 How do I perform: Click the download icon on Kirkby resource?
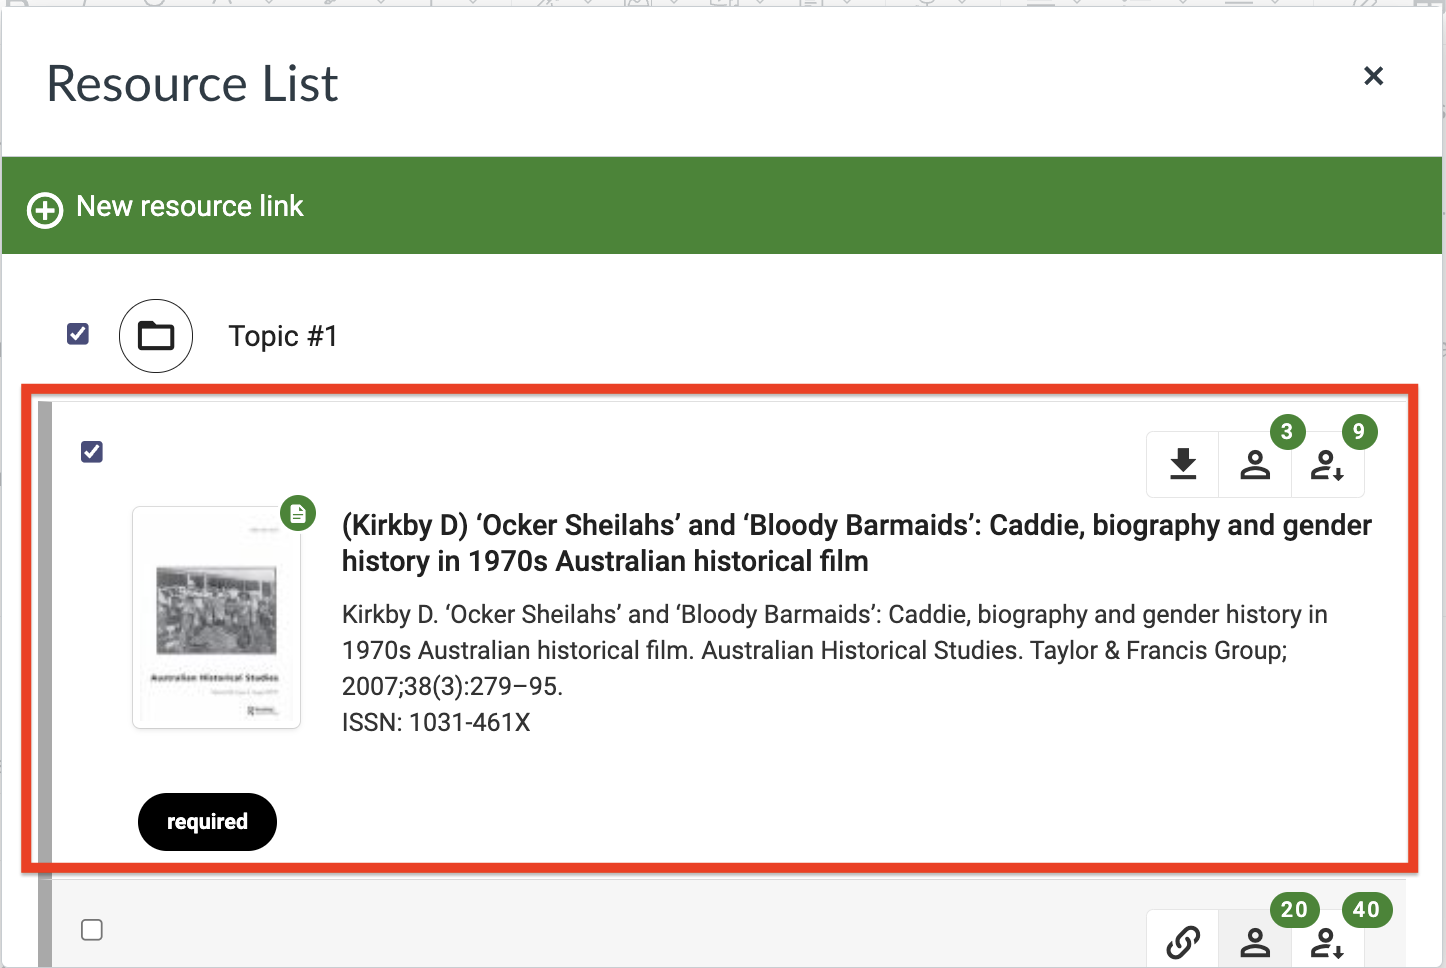tap(1183, 464)
